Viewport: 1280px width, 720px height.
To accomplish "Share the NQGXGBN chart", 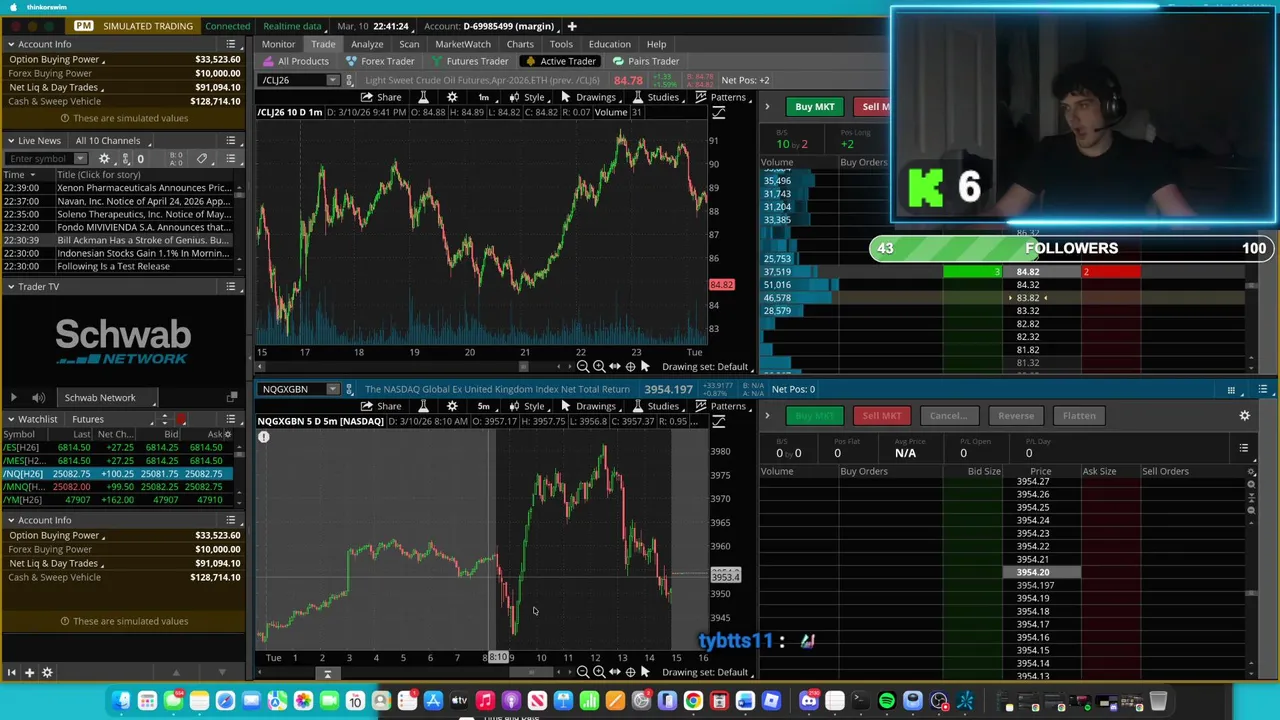I will (x=381, y=406).
